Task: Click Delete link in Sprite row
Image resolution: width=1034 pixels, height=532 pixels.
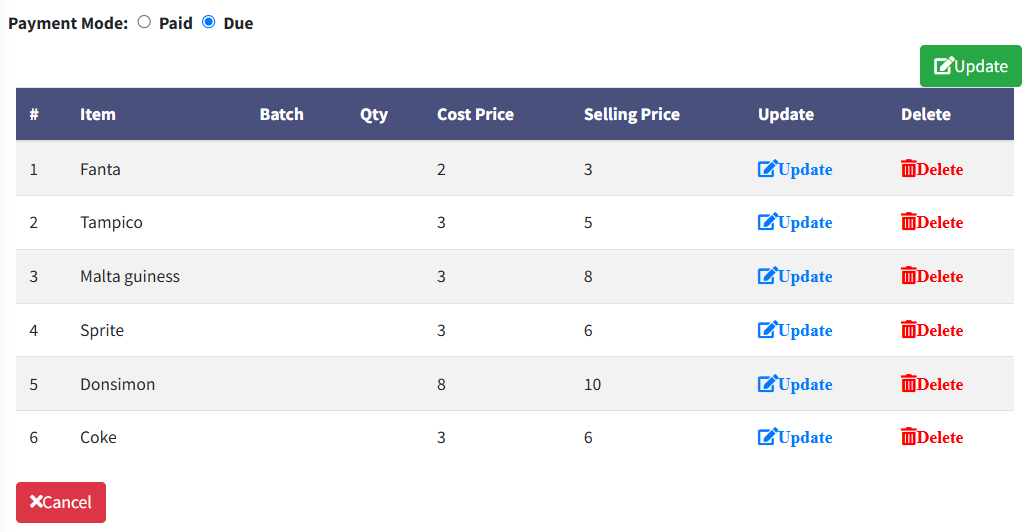Action: point(932,330)
